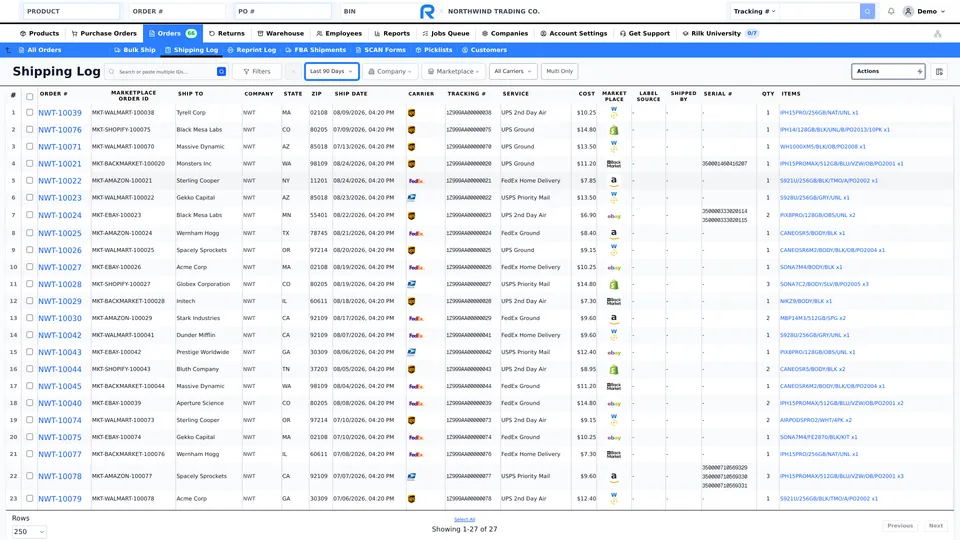Image resolution: width=960 pixels, height=540 pixels.
Task: Click the Shopify marketplace icon on row NWT-10044
Action: pyautogui.click(x=613, y=370)
